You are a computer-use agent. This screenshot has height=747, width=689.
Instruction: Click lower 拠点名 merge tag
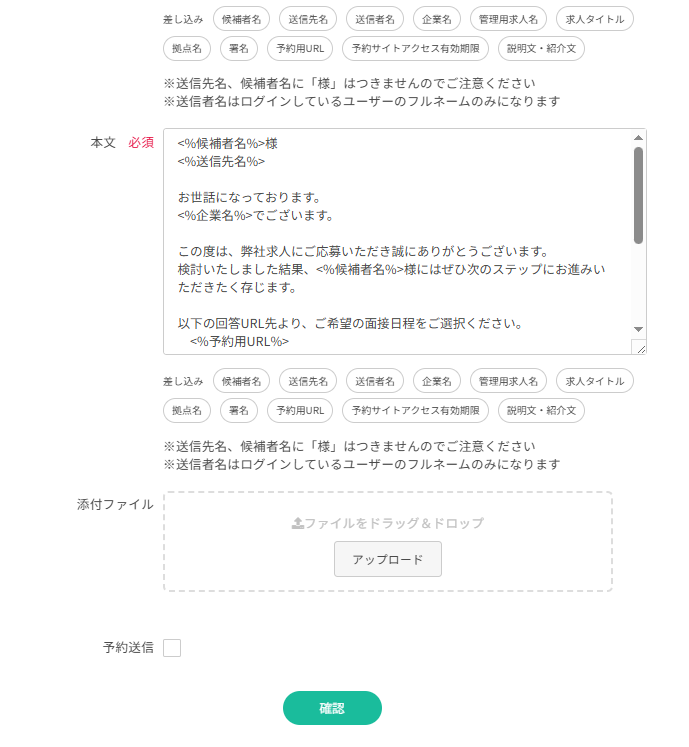(x=187, y=411)
